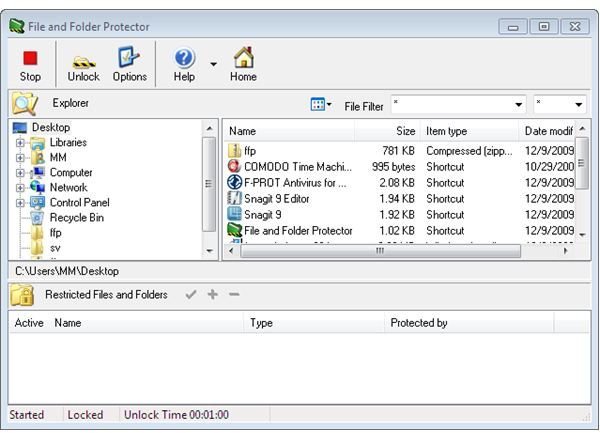Select the sv folder in tree
The width and height of the screenshot is (600, 433).
(55, 248)
